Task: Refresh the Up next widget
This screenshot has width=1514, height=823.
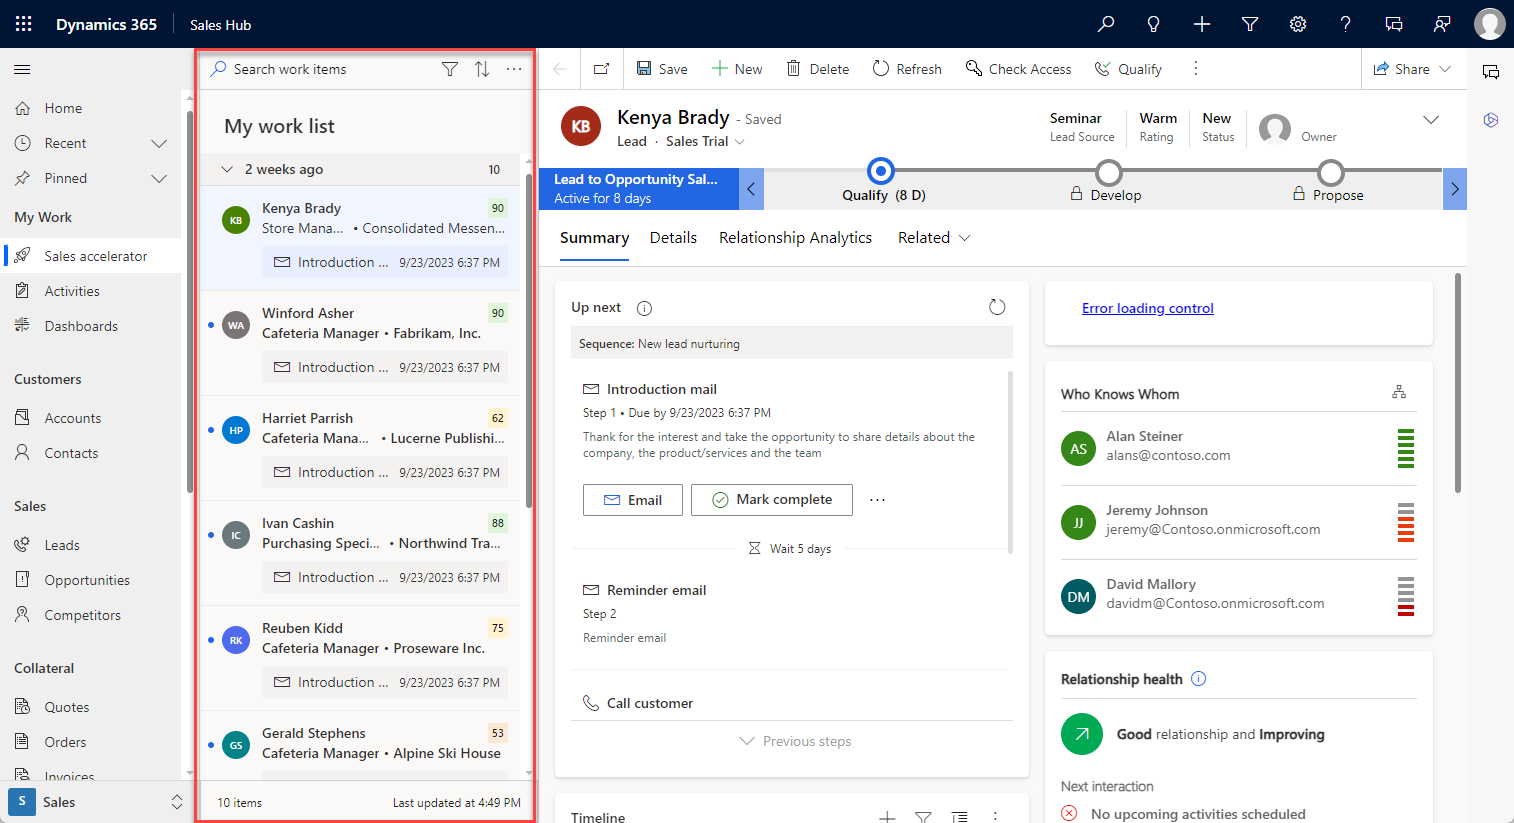Action: point(997,307)
